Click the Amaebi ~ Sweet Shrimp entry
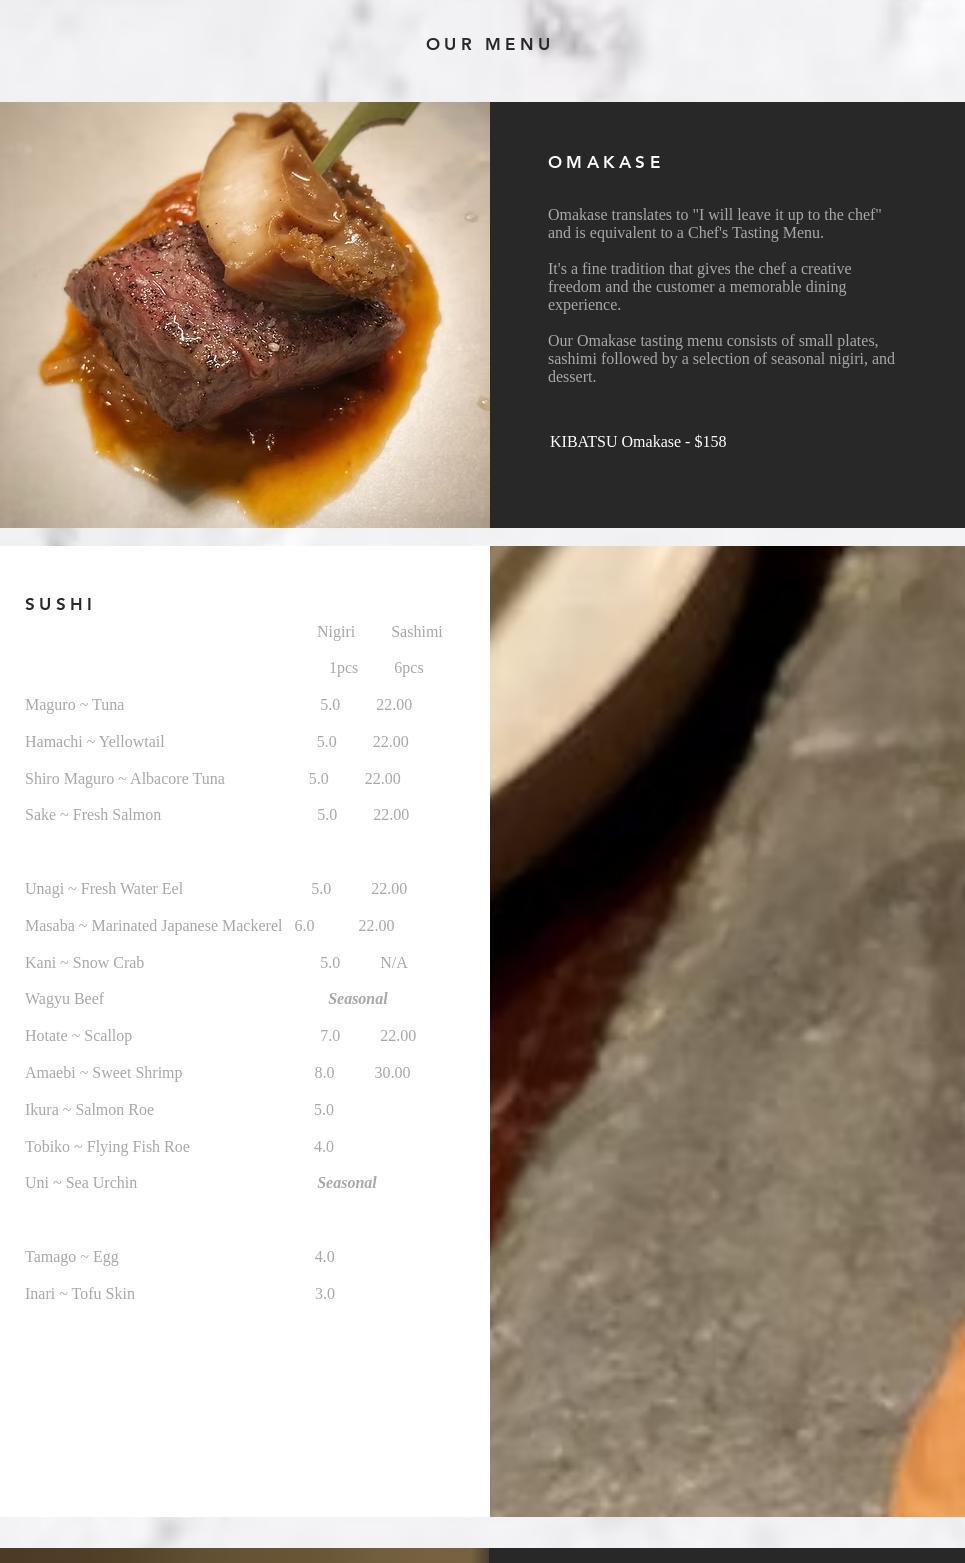 pos(104,1073)
